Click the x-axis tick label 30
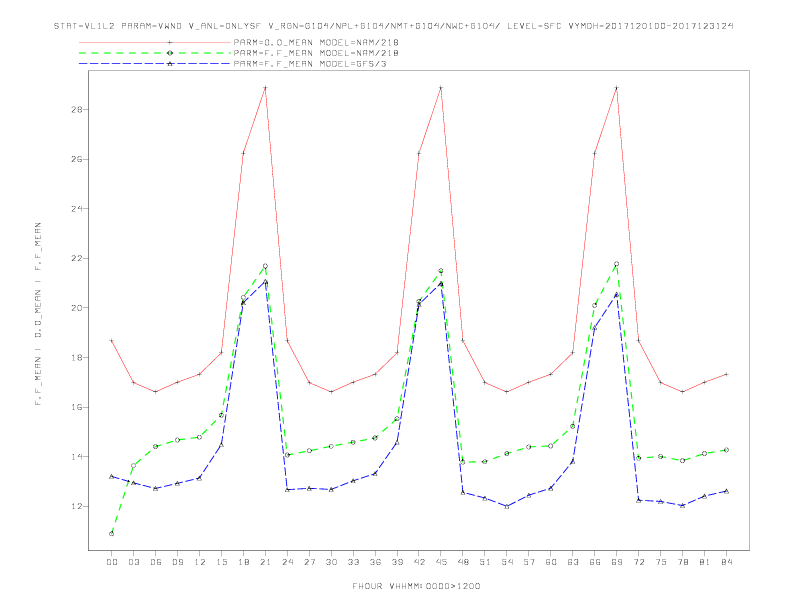 pyautogui.click(x=331, y=562)
